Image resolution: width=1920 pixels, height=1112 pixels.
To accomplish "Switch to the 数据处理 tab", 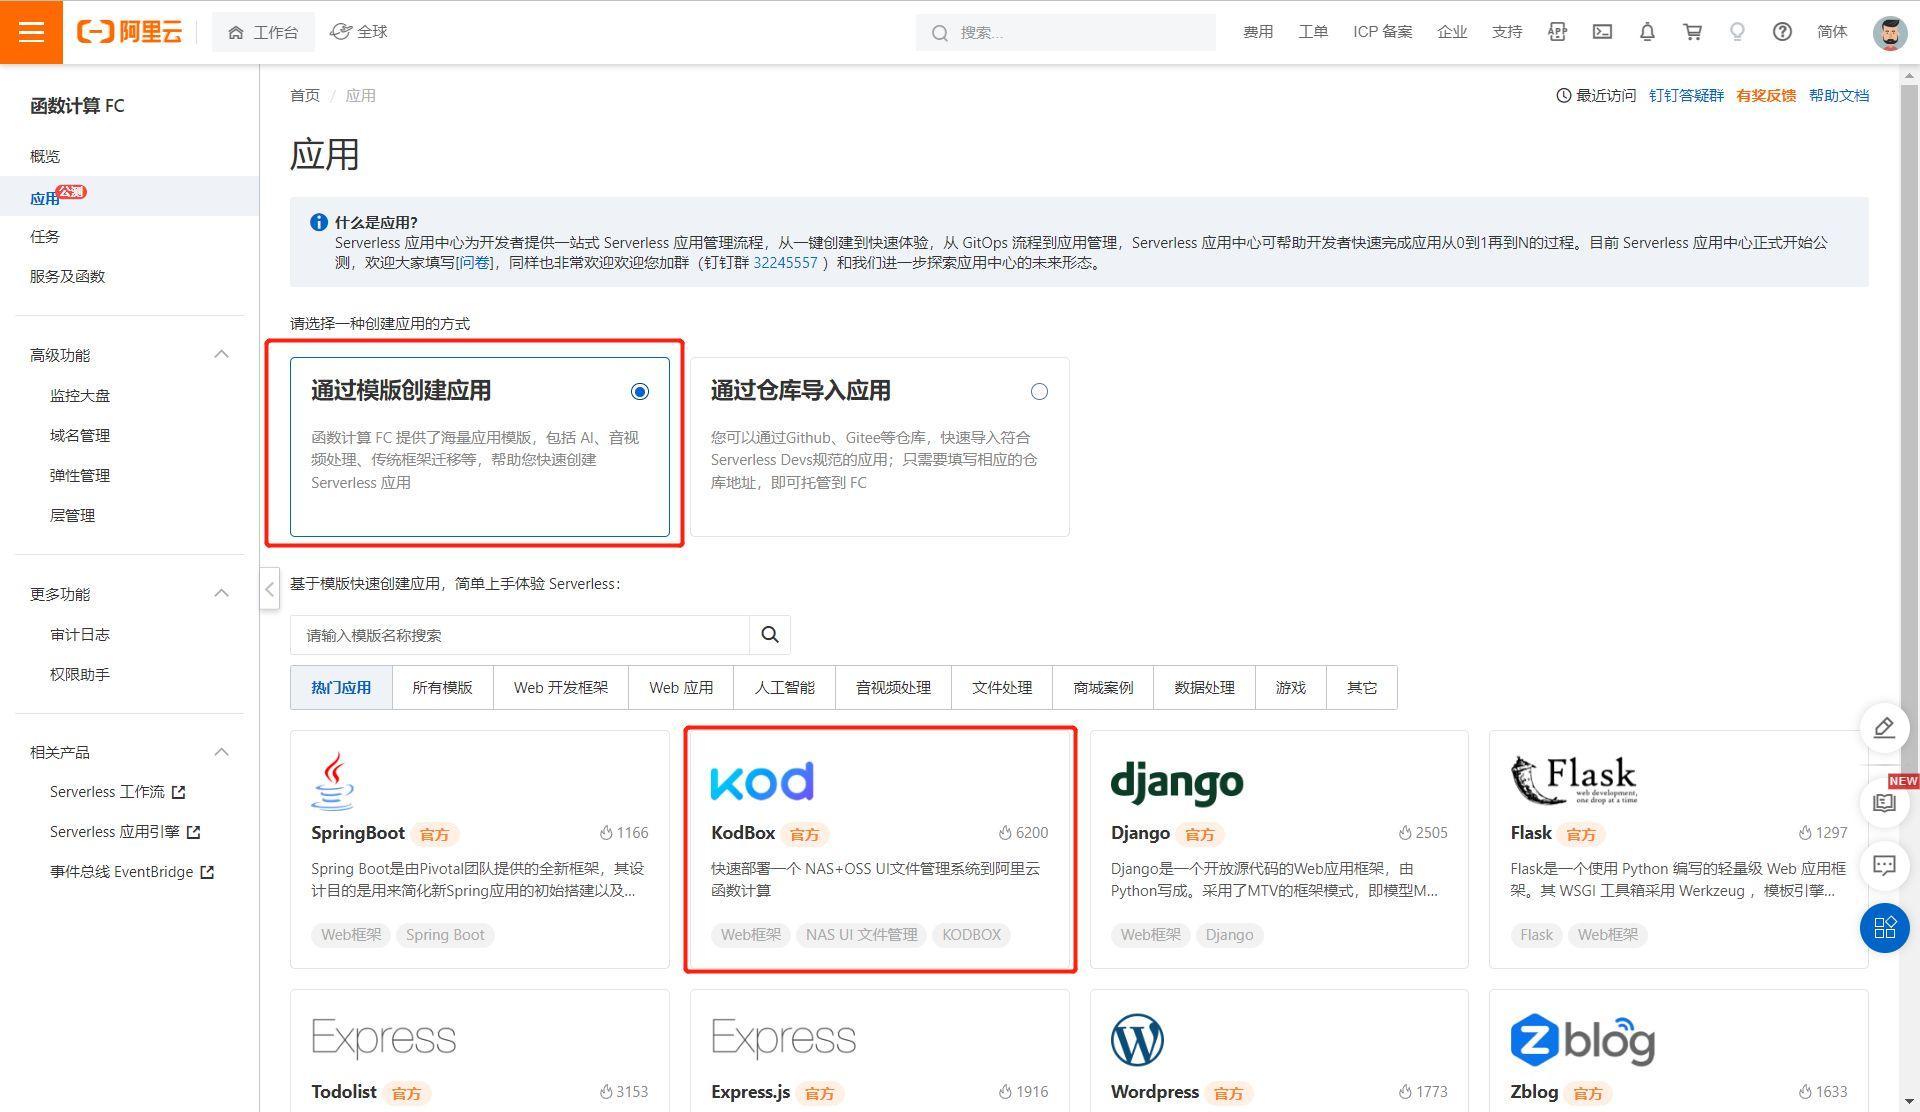I will 1204,688.
